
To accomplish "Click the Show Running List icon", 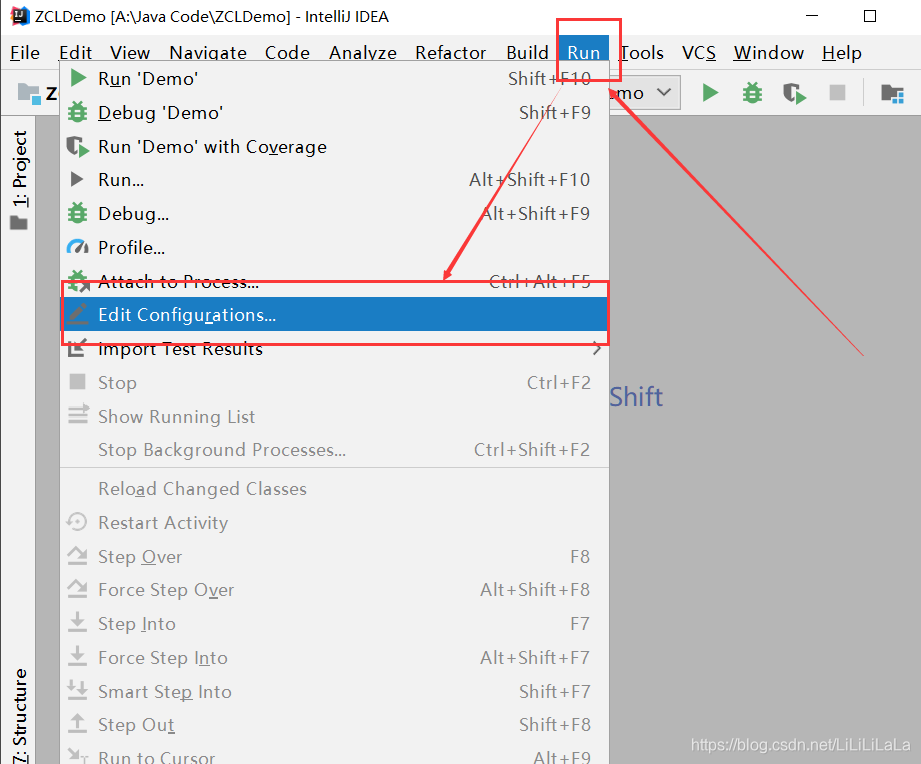I will [x=78, y=415].
